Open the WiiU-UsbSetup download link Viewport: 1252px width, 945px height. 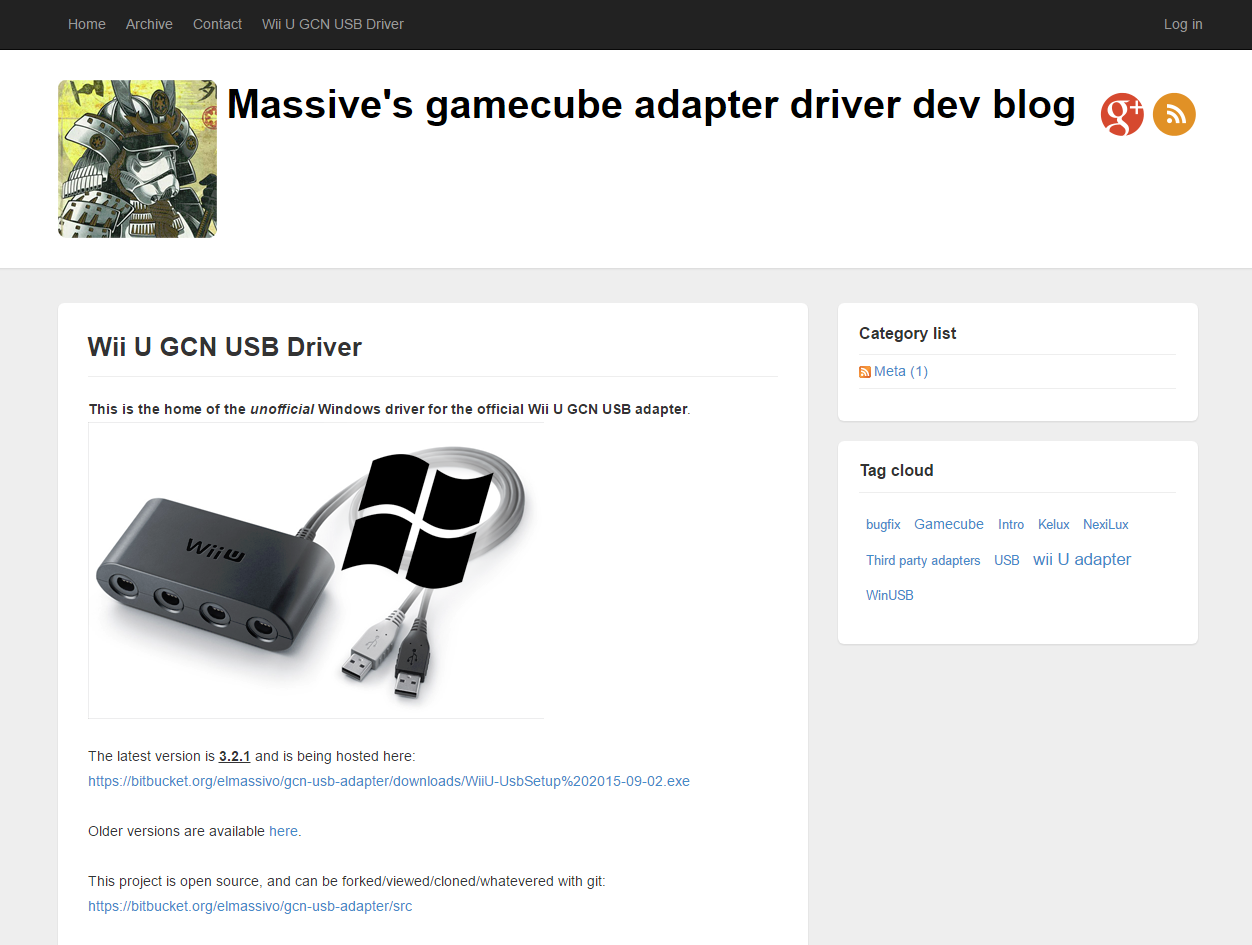coord(389,781)
